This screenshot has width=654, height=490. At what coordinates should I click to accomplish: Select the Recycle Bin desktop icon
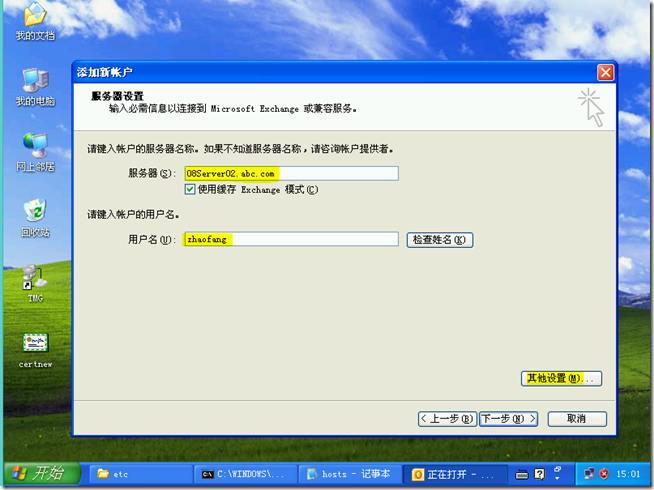(35, 218)
